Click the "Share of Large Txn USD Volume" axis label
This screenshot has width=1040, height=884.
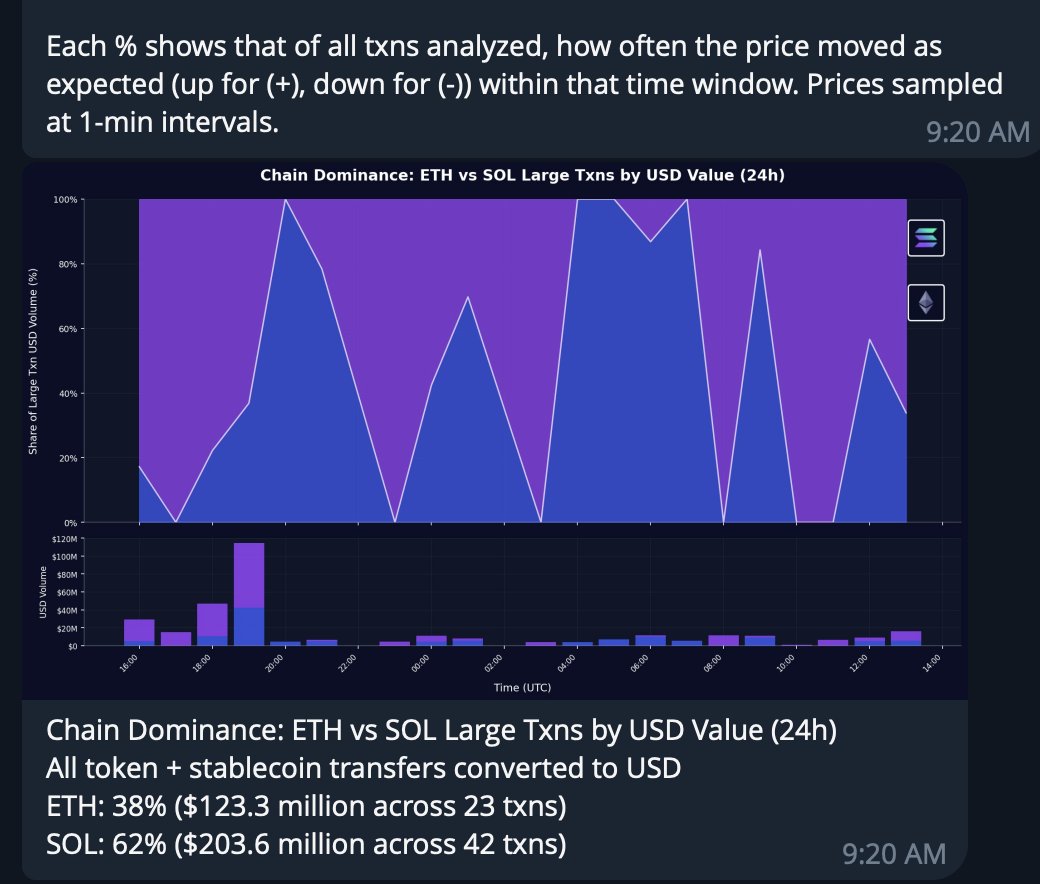point(33,361)
